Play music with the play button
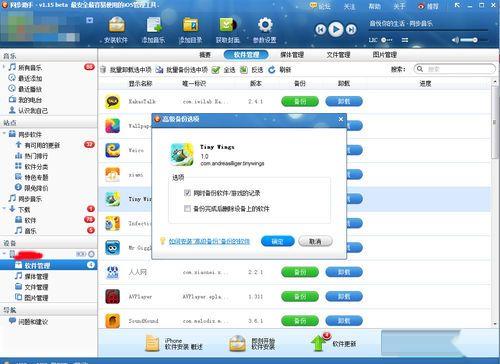The image size is (500, 364). tap(336, 30)
